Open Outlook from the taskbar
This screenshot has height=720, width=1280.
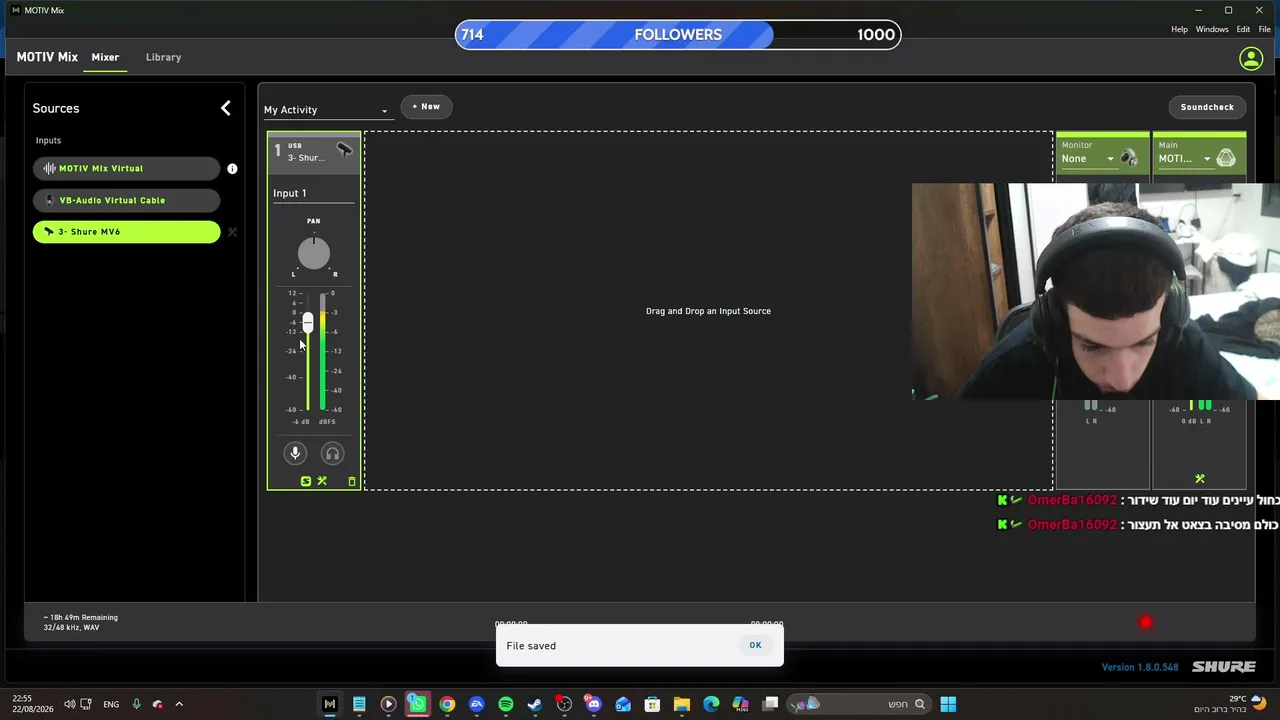pos(623,704)
